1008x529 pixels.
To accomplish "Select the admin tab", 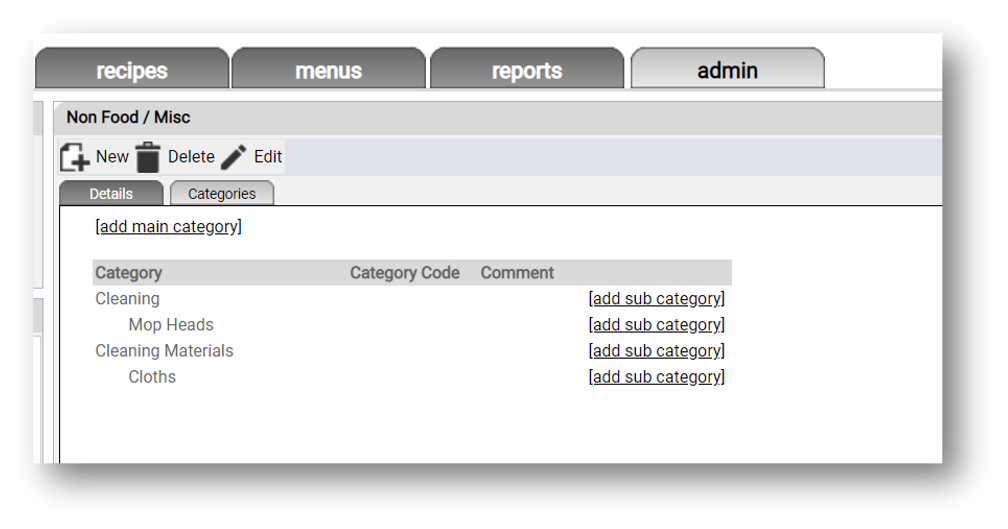I will [x=728, y=68].
